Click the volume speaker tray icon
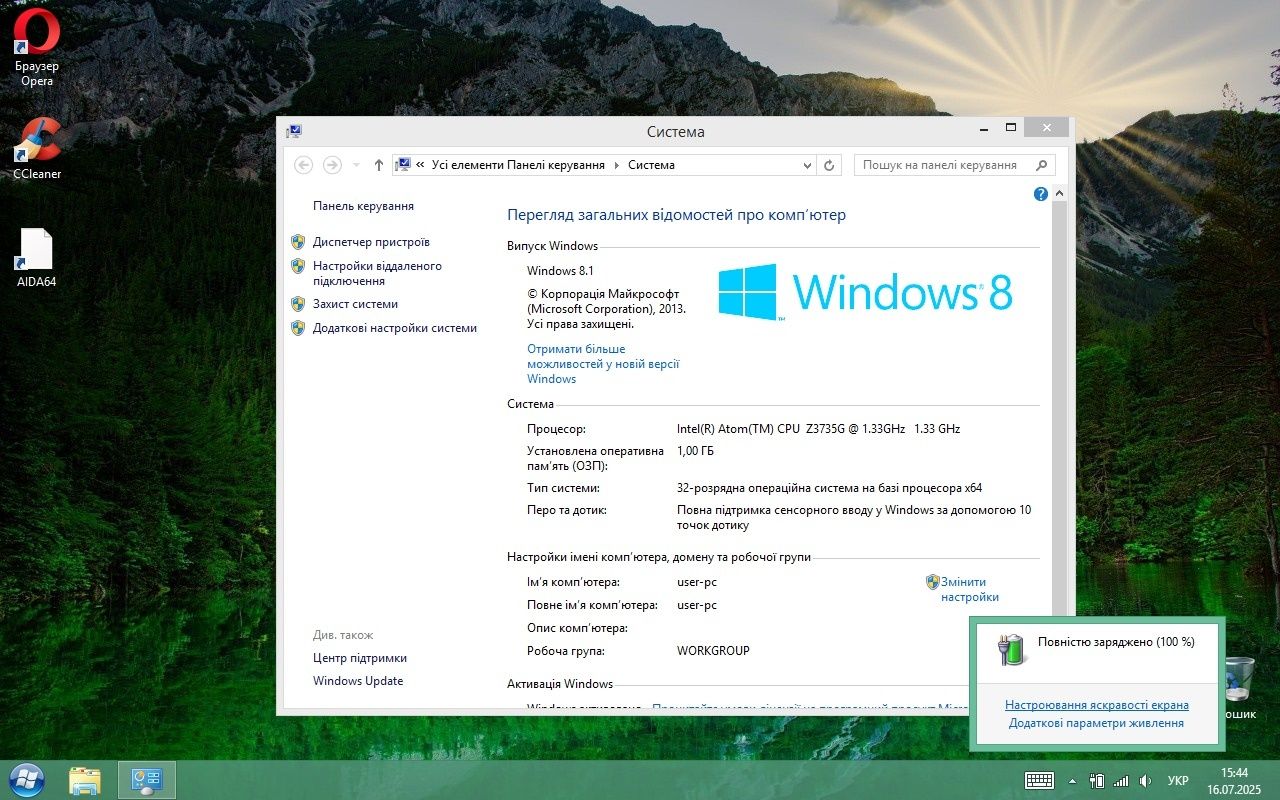 (x=1146, y=781)
